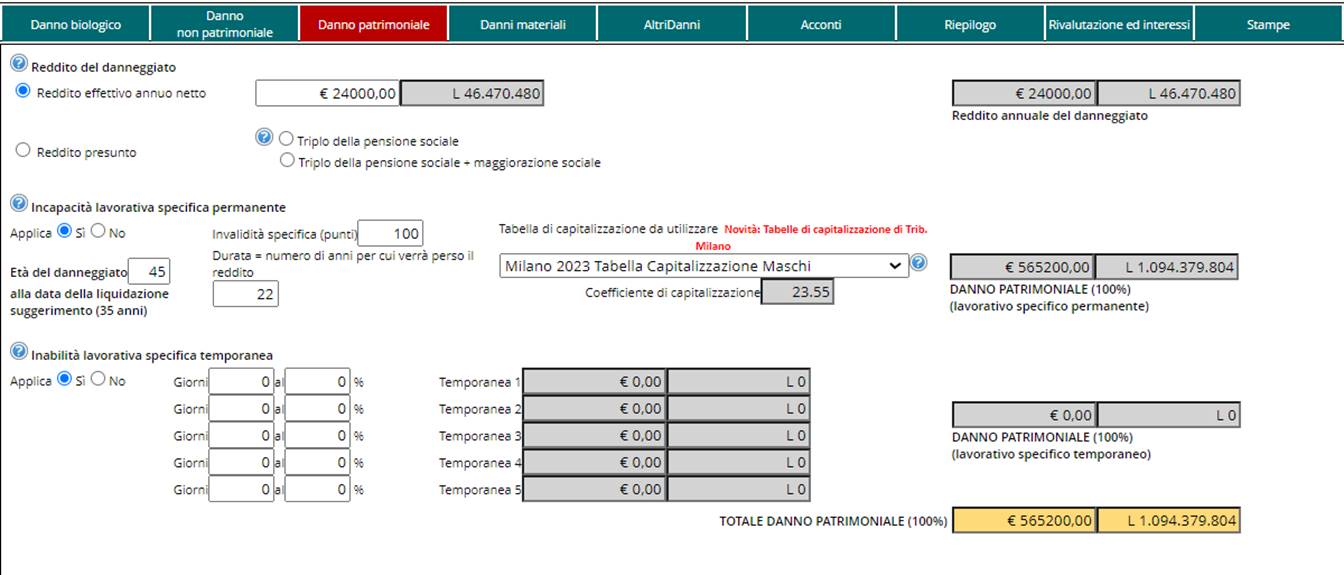Open Acconti tab
The width and height of the screenshot is (1344, 575).
tap(820, 25)
